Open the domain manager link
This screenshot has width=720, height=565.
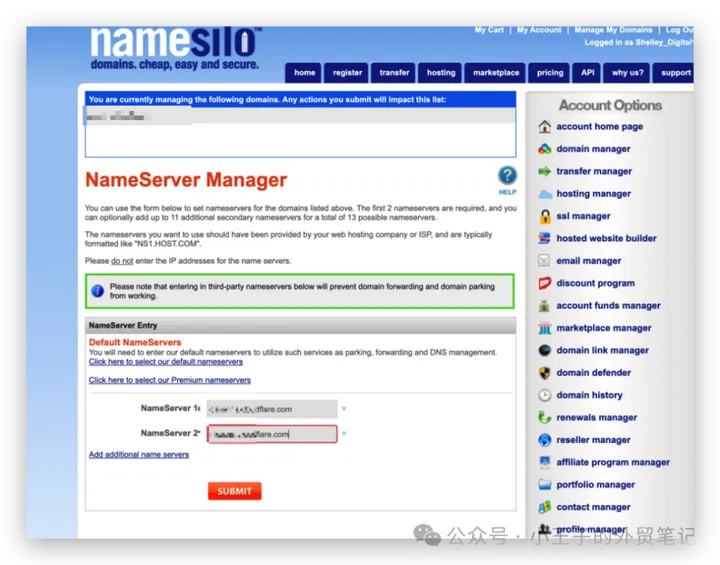(x=593, y=149)
